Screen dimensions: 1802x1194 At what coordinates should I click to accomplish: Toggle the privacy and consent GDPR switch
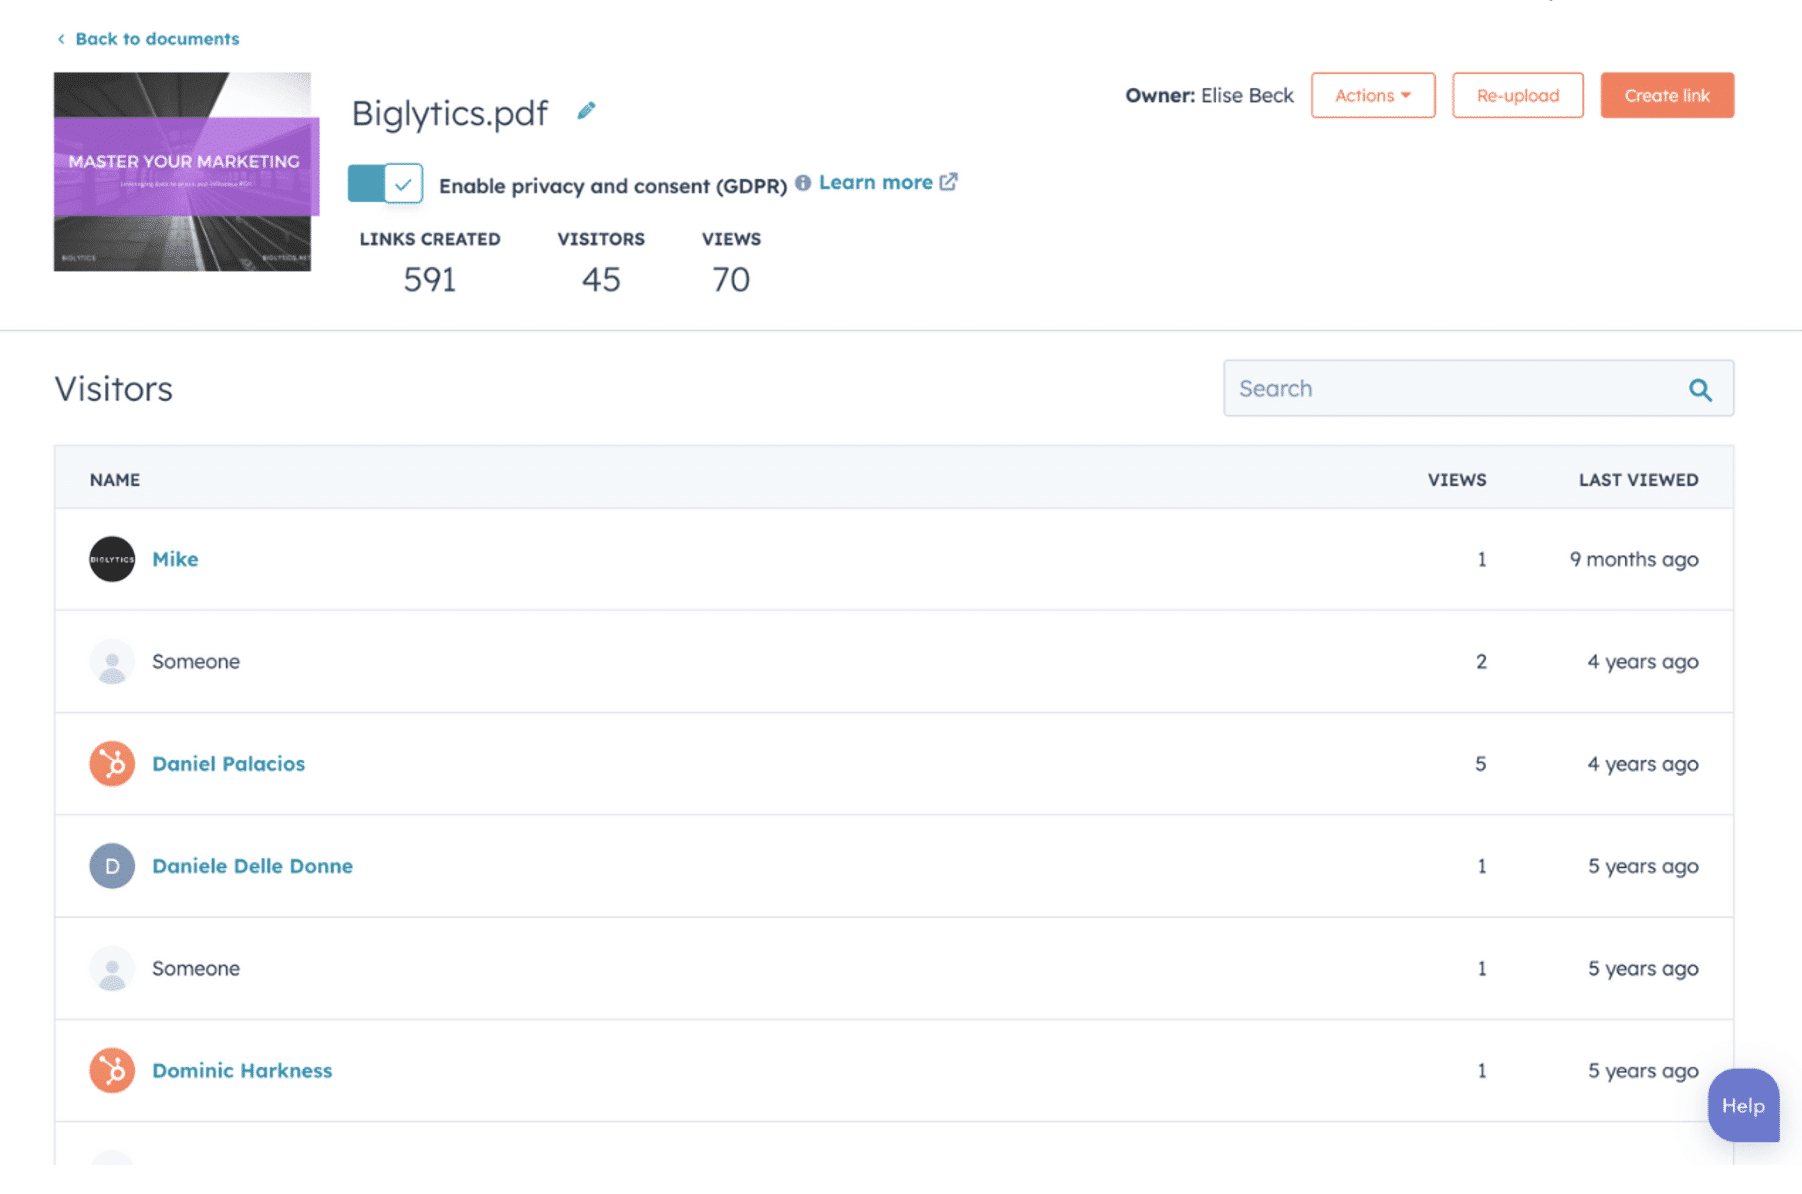385,184
